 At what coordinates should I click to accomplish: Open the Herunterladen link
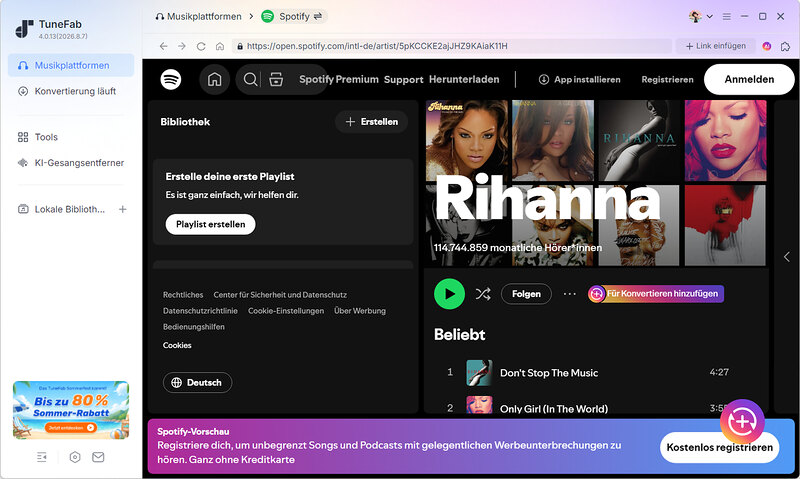pos(464,80)
